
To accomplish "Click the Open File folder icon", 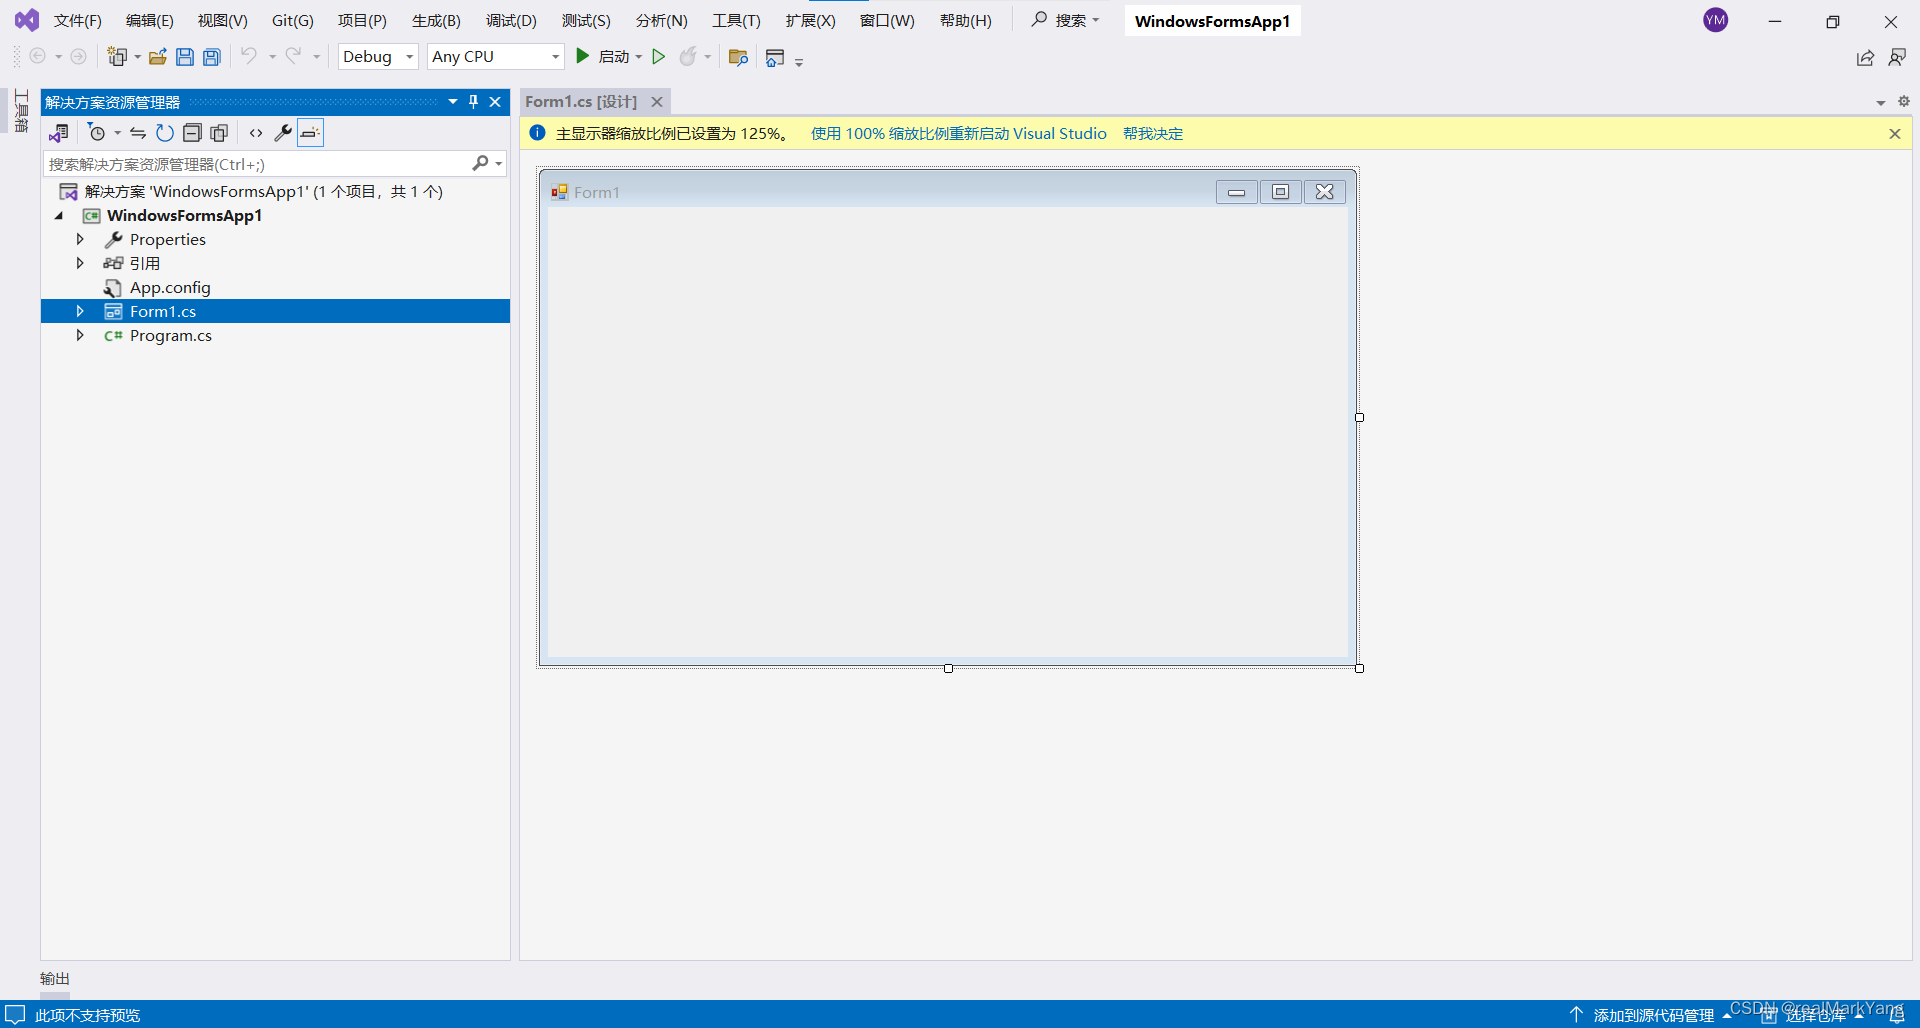I will coord(157,57).
